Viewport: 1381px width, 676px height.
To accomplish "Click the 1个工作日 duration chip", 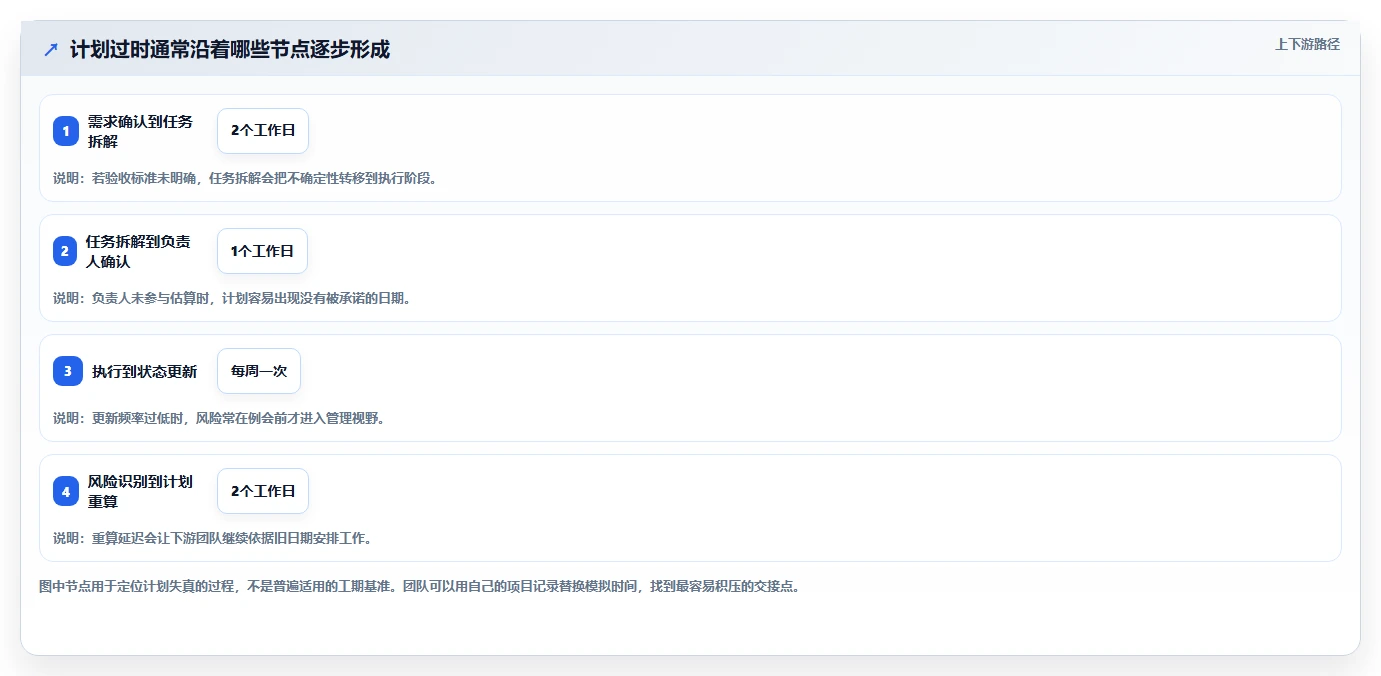I will pos(262,251).
